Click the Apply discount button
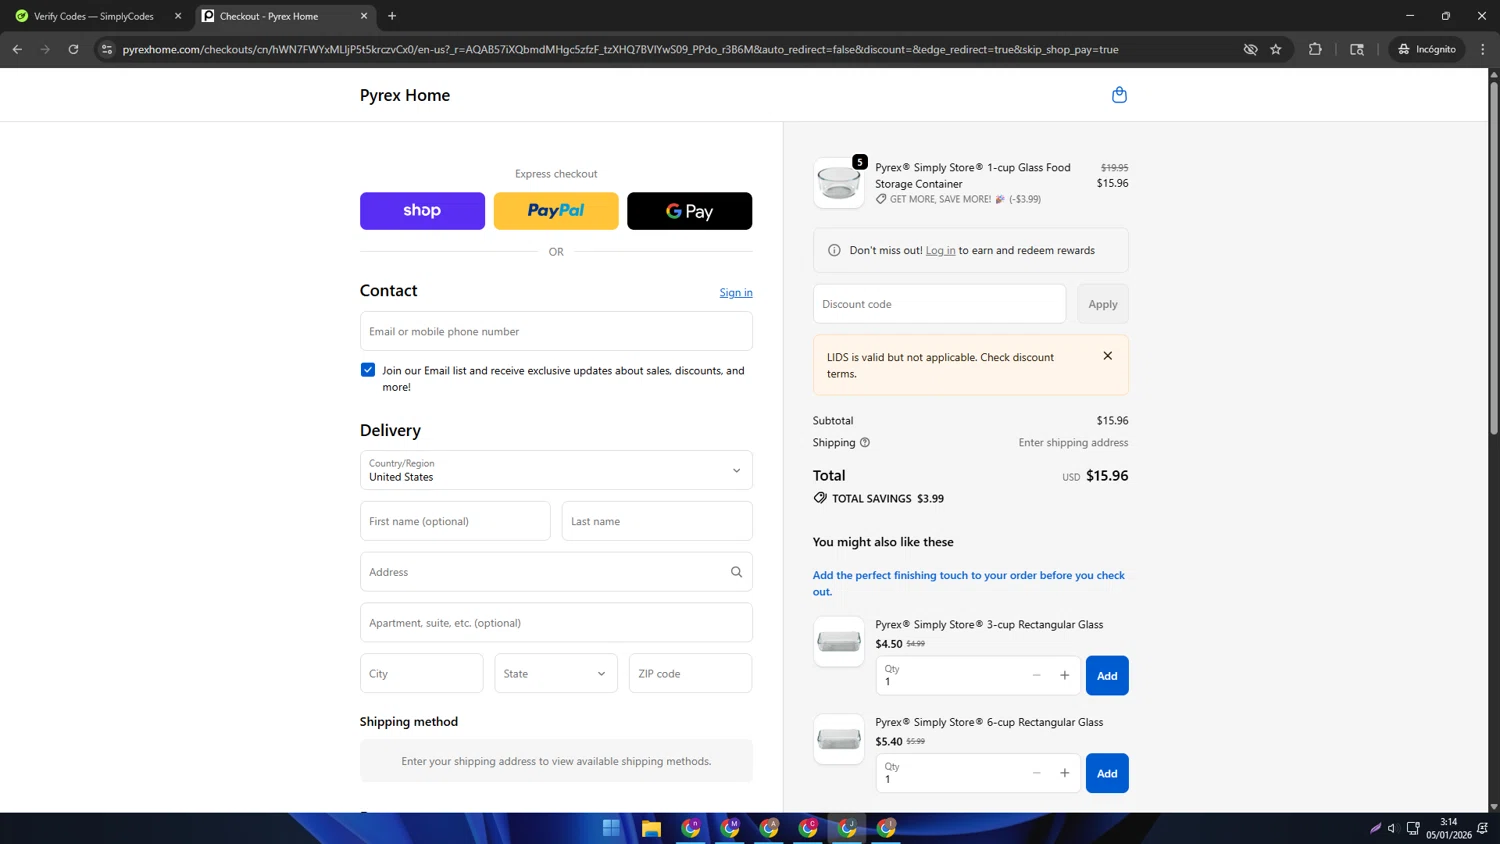Viewport: 1500px width, 844px height. click(x=1103, y=304)
